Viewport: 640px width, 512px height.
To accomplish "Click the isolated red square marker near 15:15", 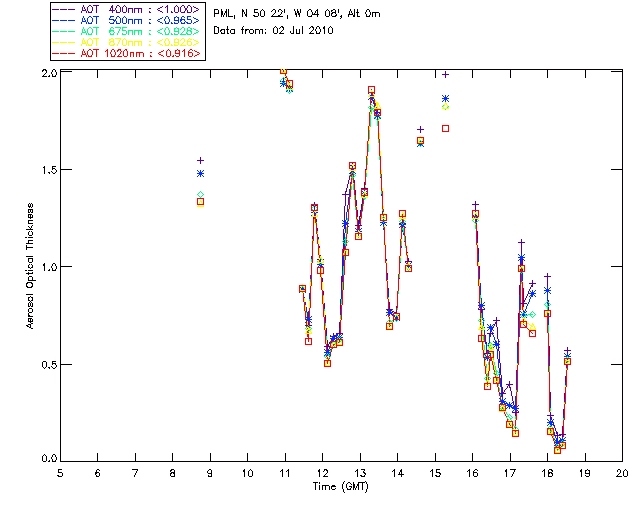I will coord(446,128).
